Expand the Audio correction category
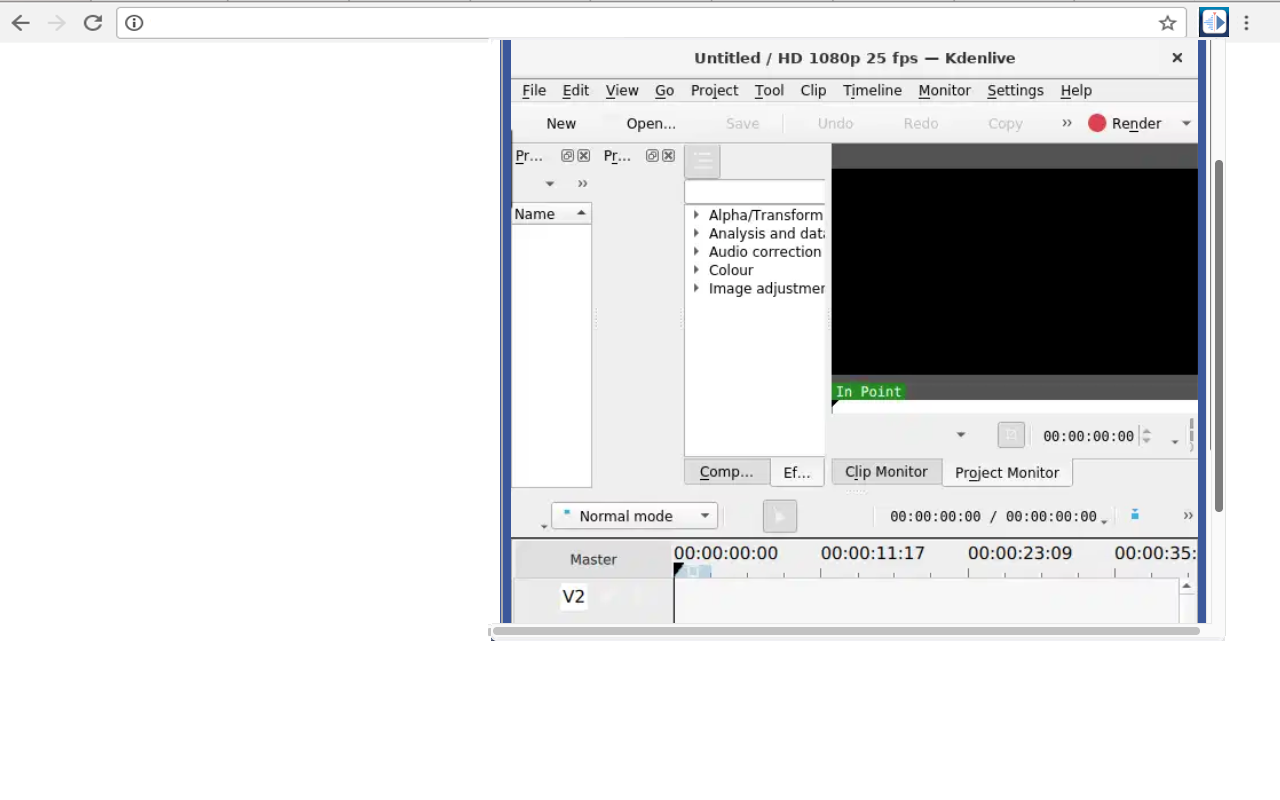 696,252
